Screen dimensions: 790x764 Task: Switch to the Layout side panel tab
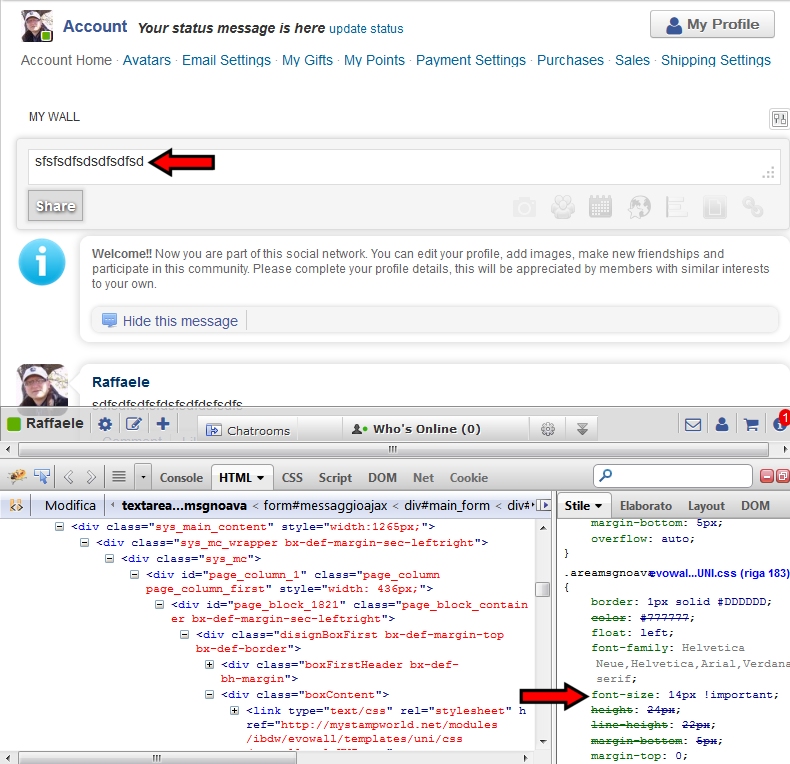706,506
